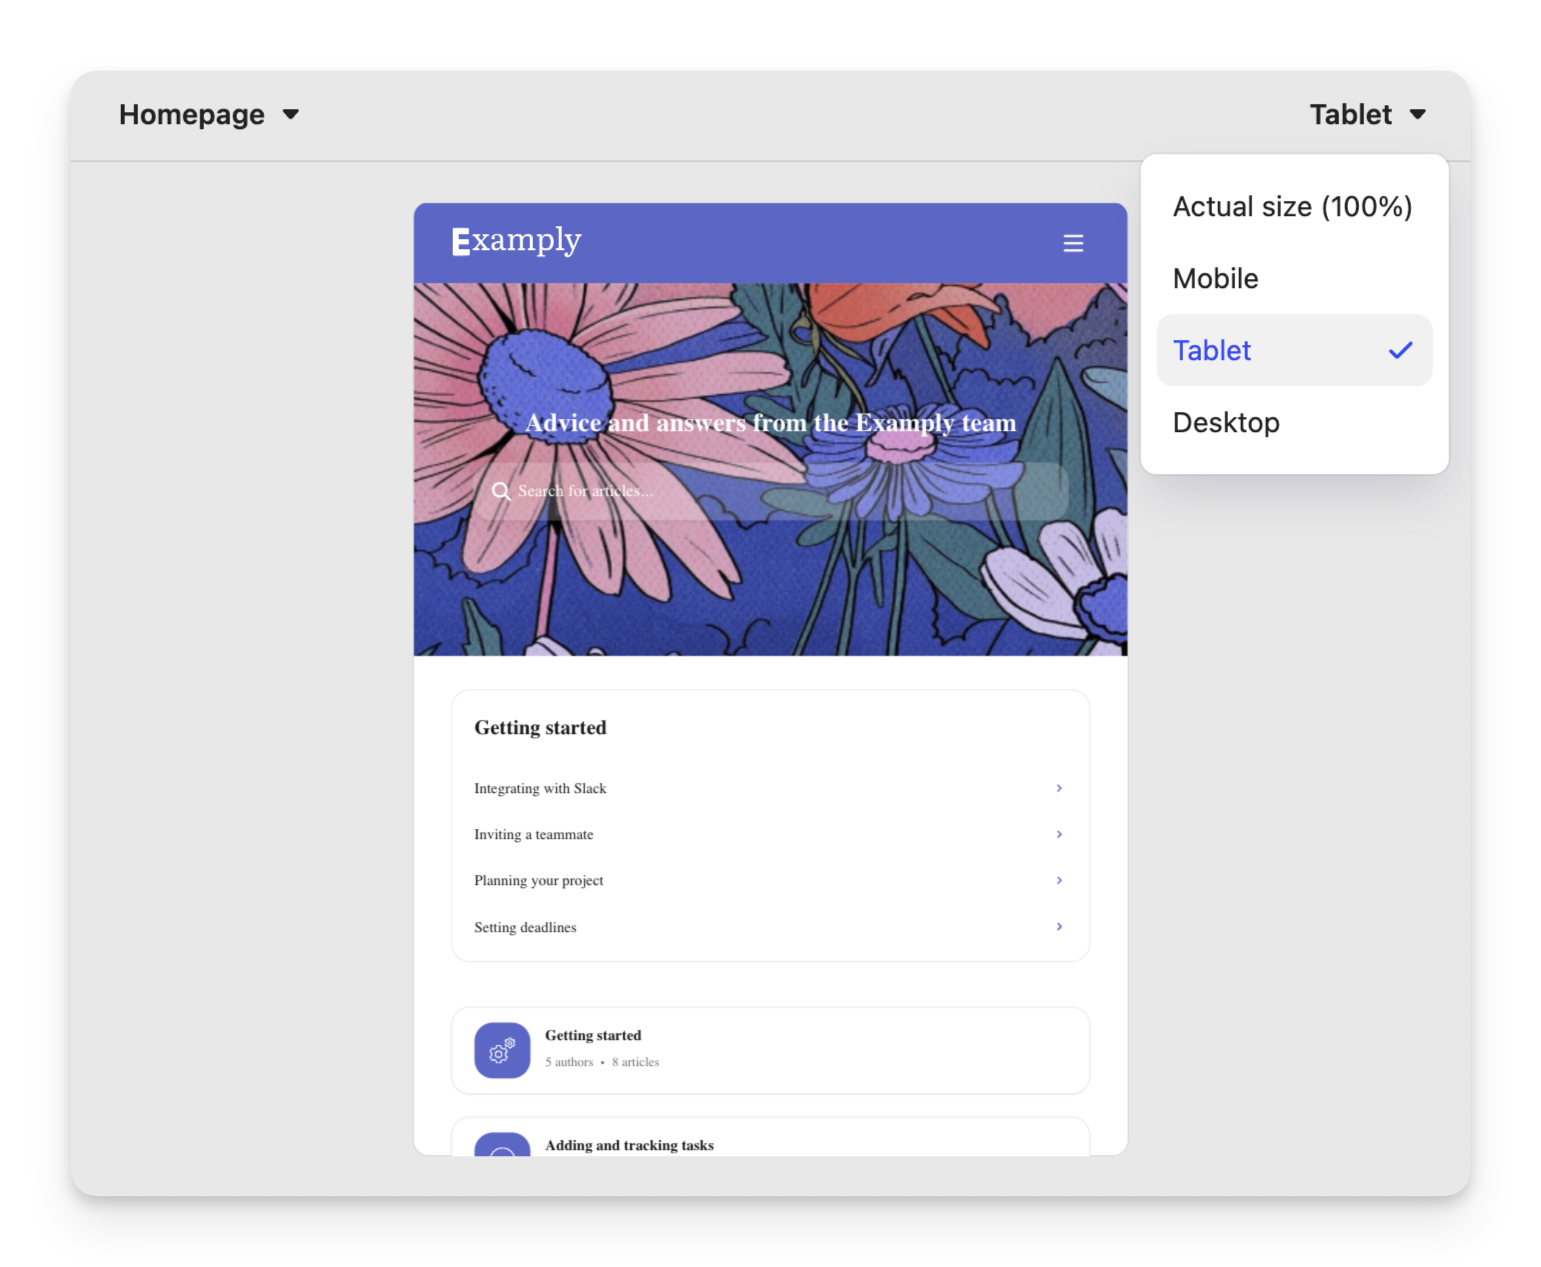Open the Integrating with Slack article
Image resolution: width=1541 pixels, height=1267 pixels.
pyautogui.click(x=540, y=788)
